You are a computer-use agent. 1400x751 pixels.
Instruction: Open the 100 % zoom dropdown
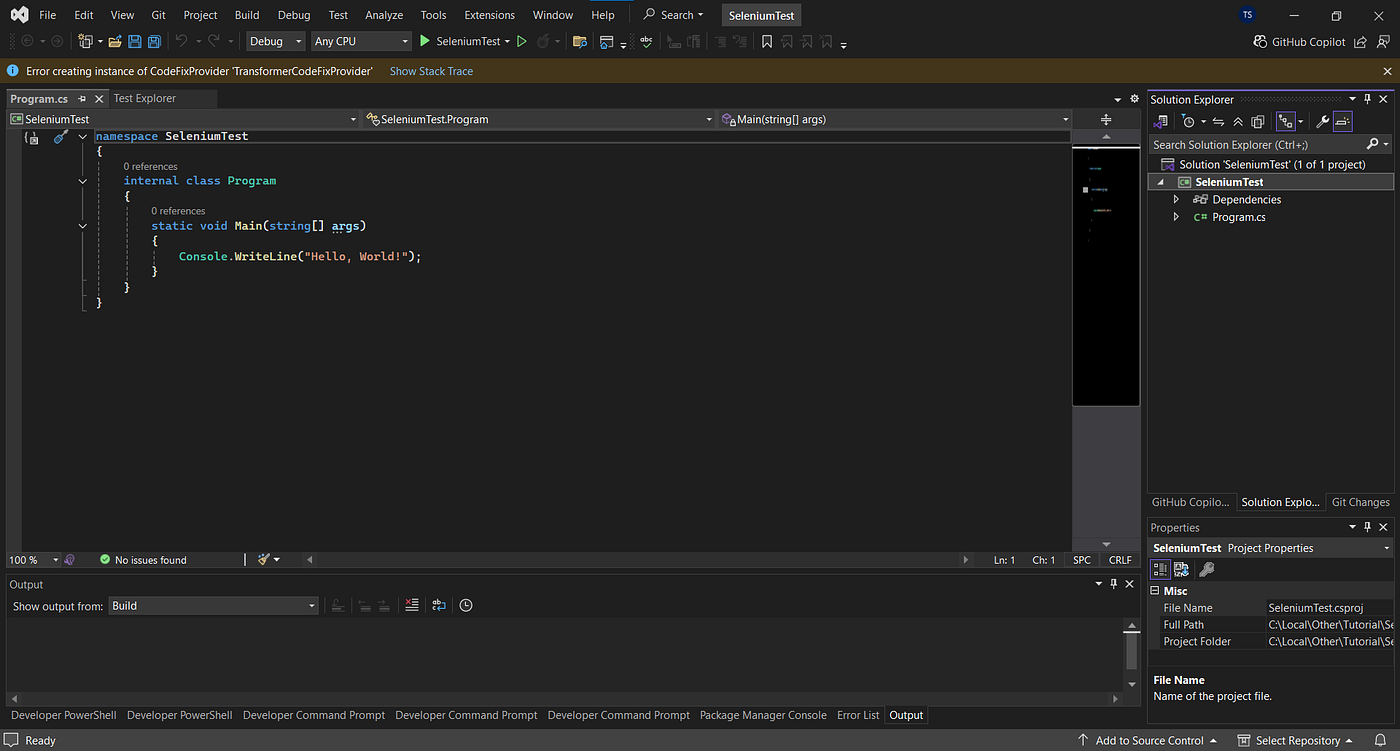pos(34,560)
